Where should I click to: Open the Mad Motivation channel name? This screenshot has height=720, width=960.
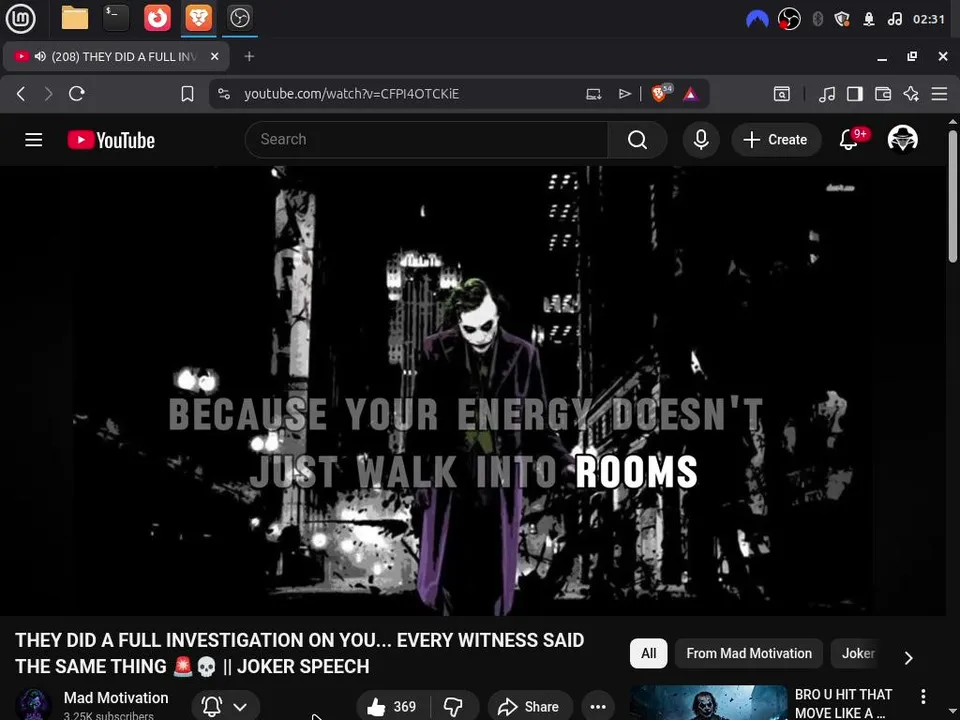(116, 698)
